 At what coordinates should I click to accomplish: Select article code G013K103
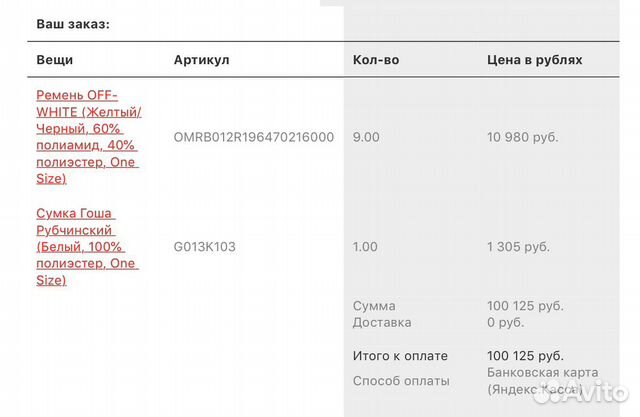click(x=204, y=247)
